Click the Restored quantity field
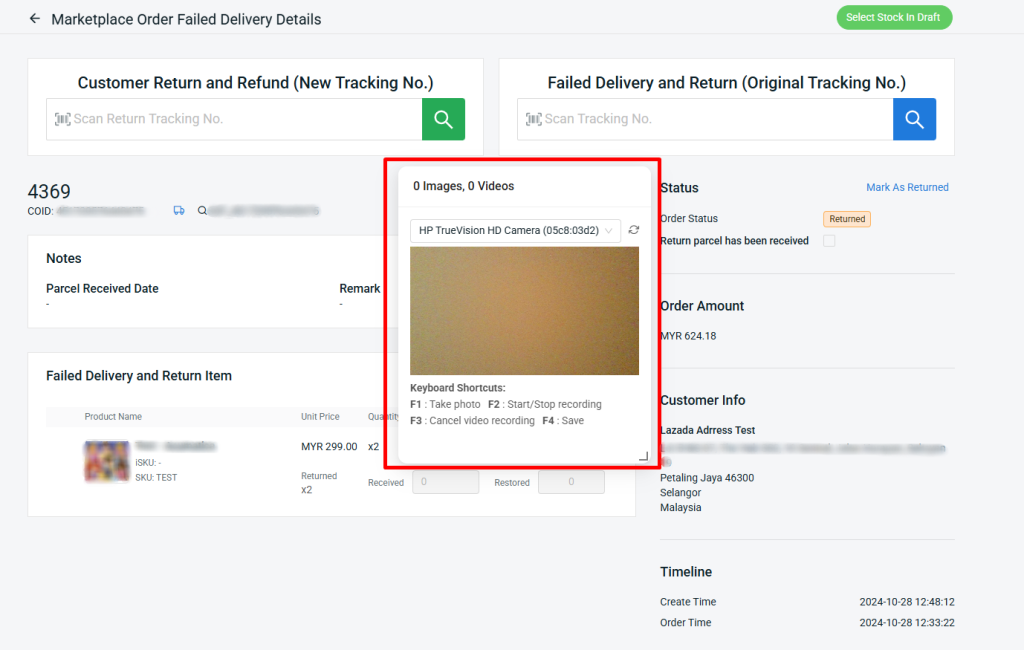The height and width of the screenshot is (650, 1024). coord(571,482)
